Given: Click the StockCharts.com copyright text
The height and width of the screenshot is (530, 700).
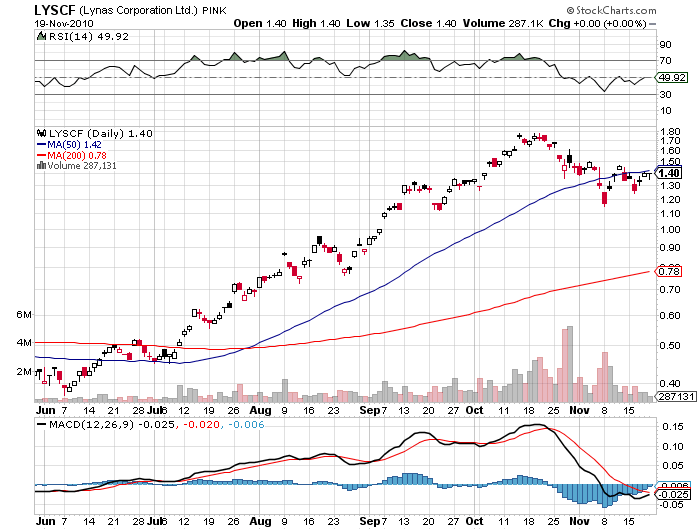Looking at the screenshot, I should coord(612,10).
